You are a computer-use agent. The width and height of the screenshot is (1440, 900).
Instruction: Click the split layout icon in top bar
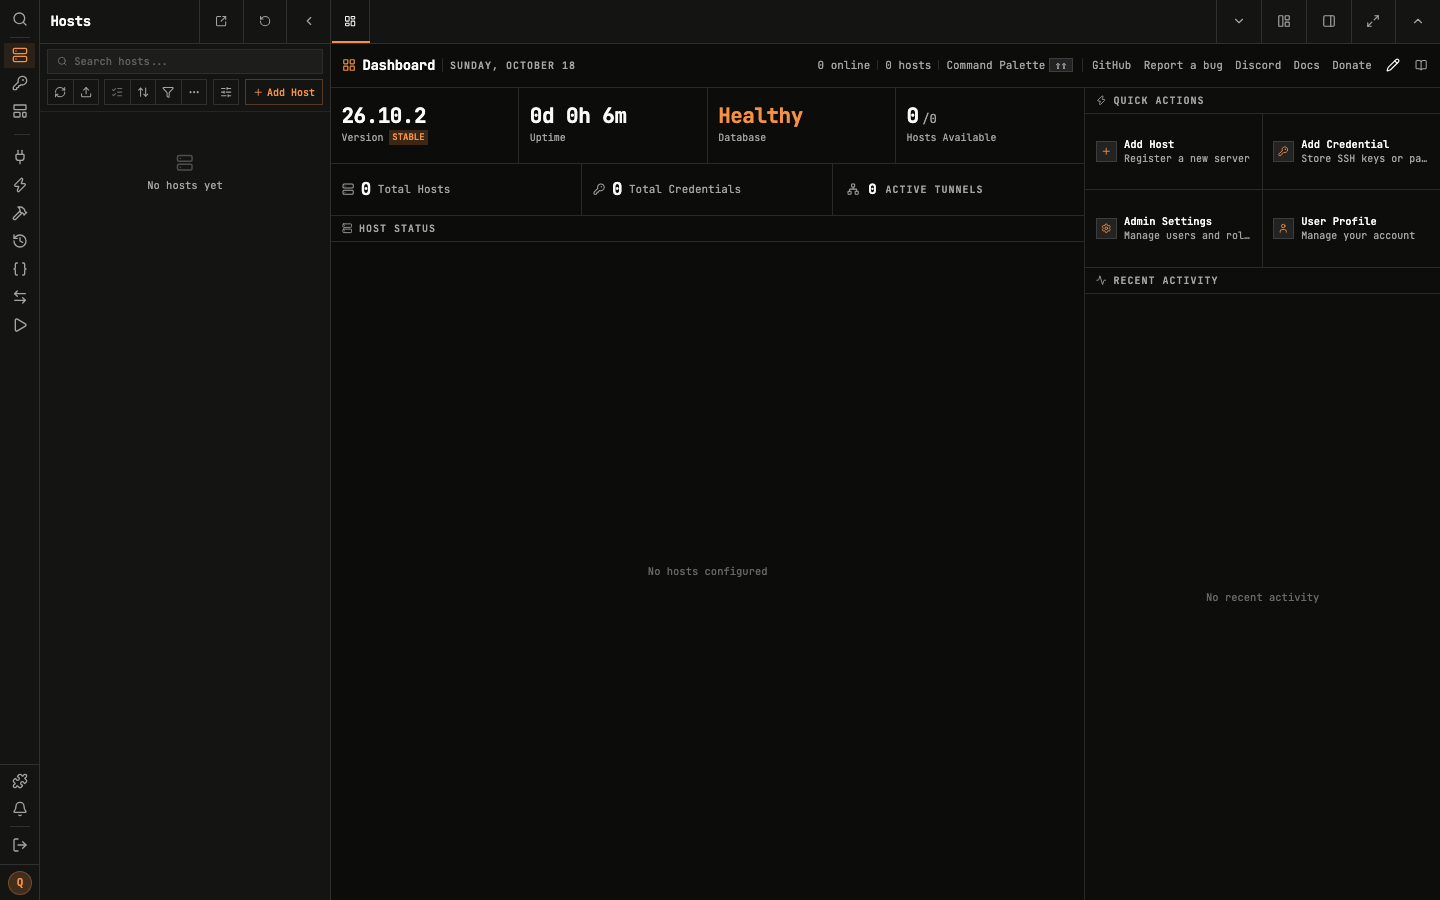coord(1284,21)
